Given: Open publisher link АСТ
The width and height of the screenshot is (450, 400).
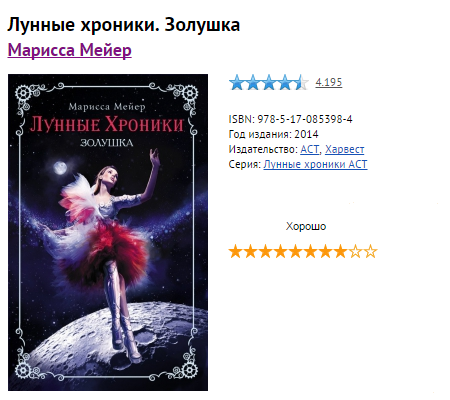Looking at the screenshot, I should tap(310, 149).
